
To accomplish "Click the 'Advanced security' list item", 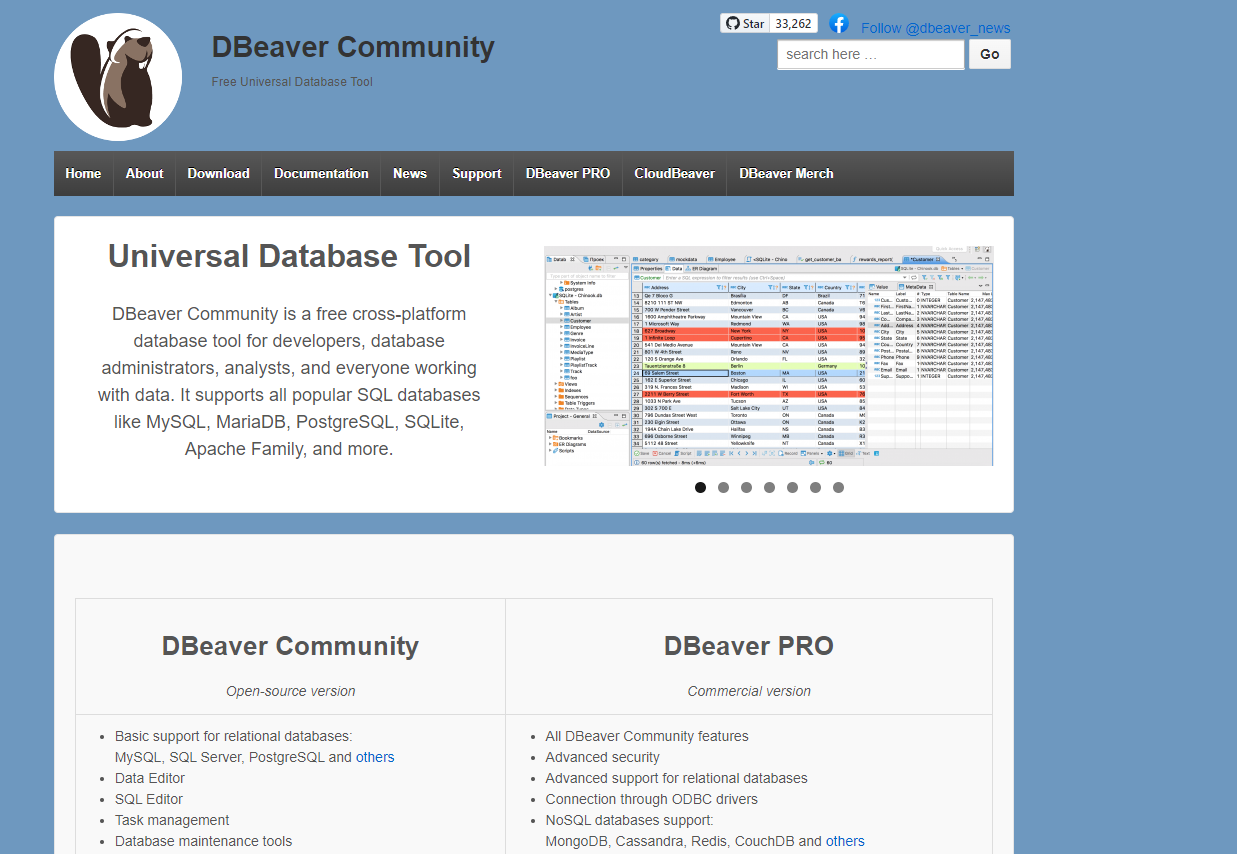I will (x=603, y=757).
